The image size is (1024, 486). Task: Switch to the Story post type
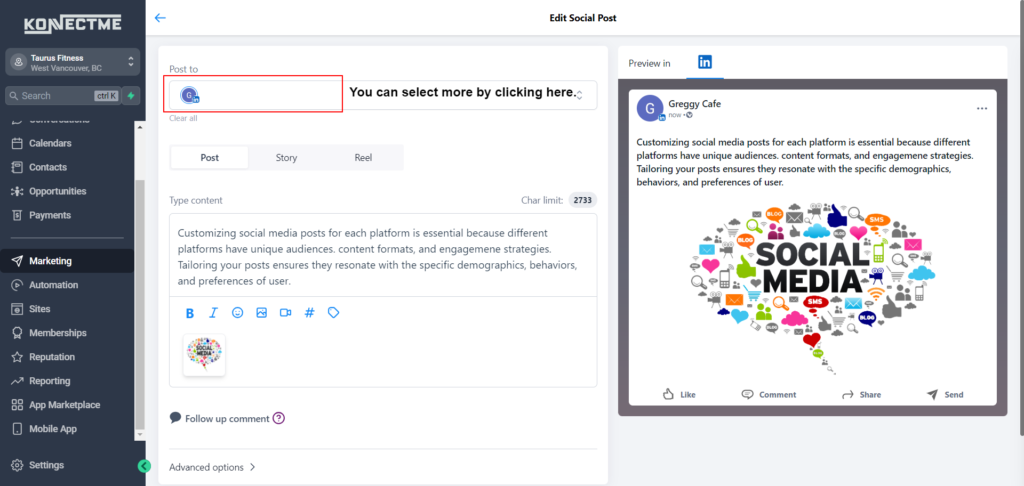coord(286,158)
